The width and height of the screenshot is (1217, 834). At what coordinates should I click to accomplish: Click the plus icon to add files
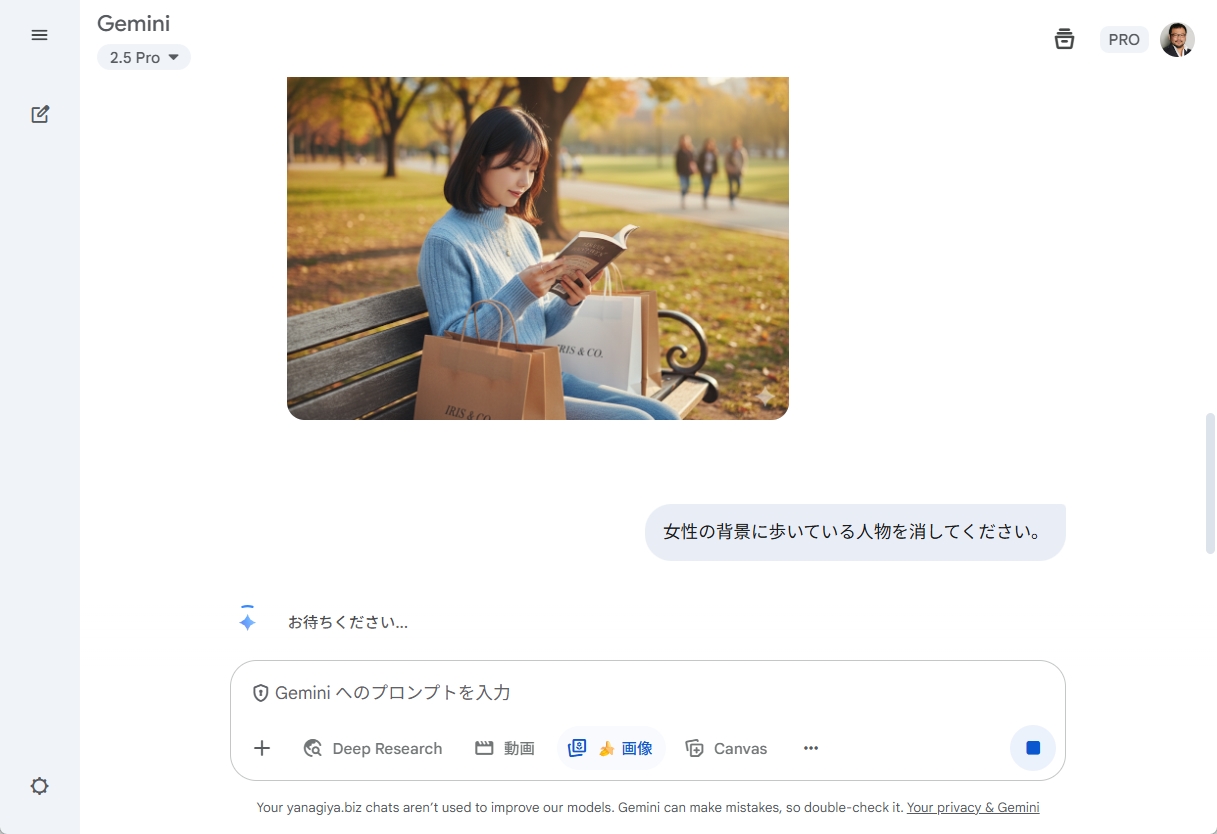[262, 748]
